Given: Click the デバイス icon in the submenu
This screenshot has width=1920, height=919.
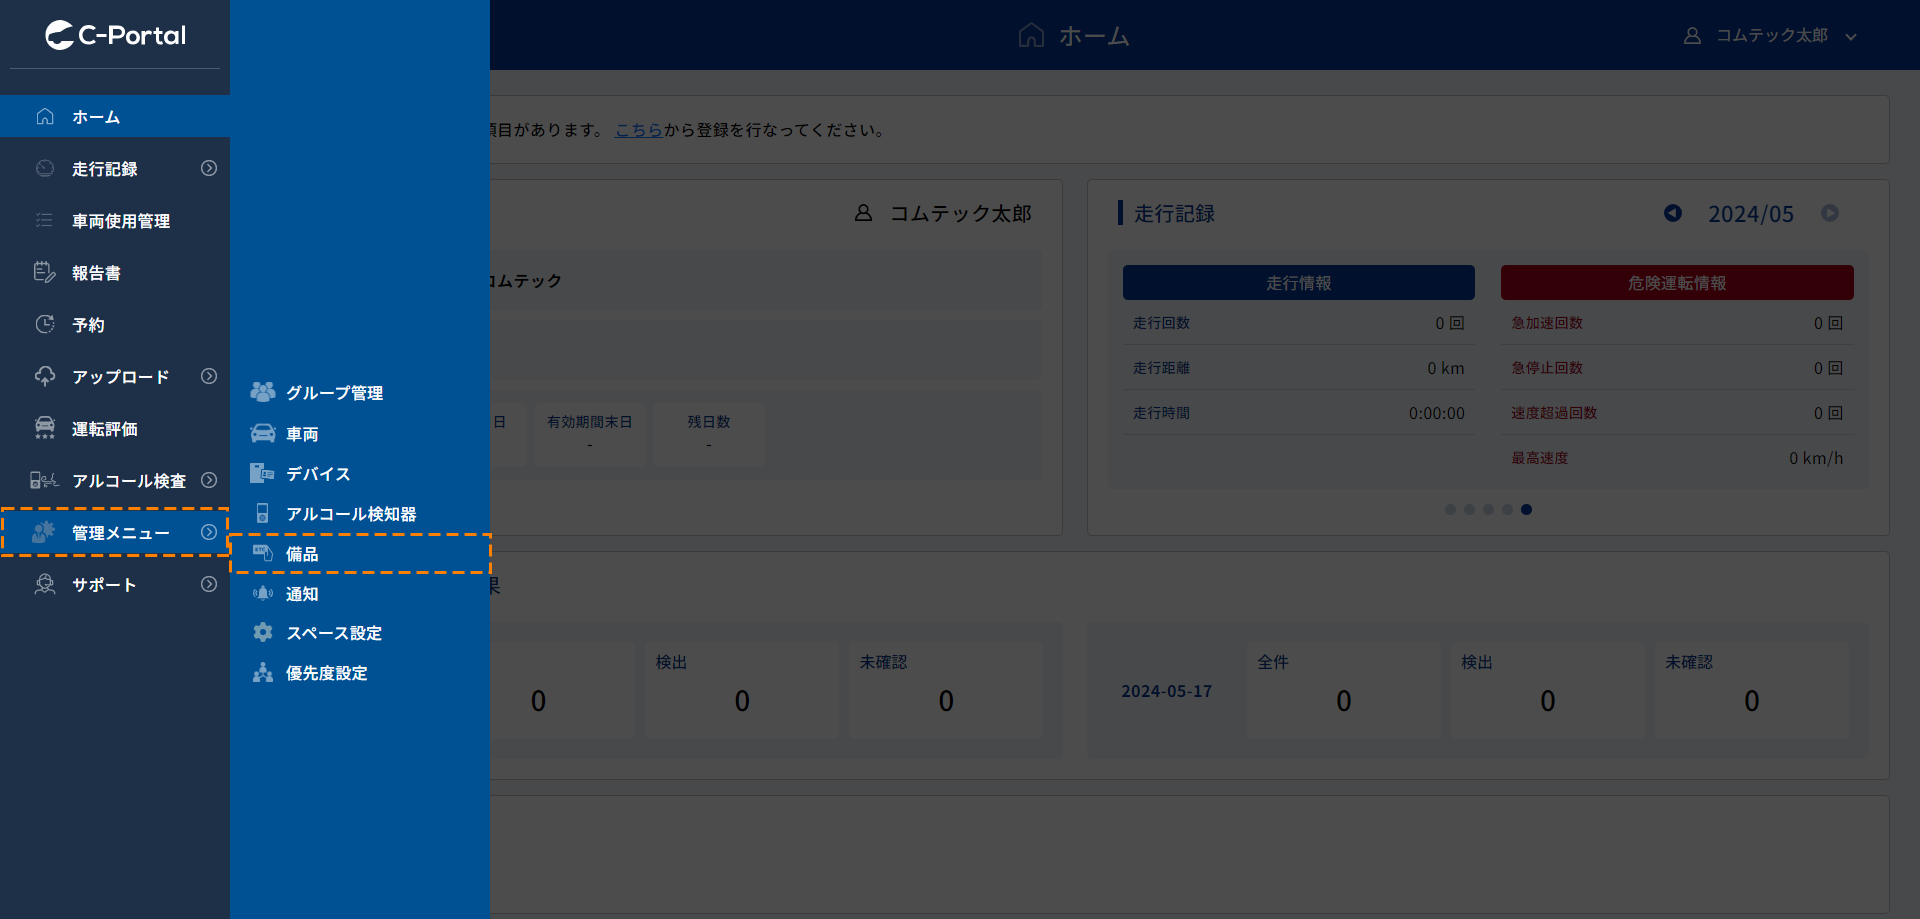Looking at the screenshot, I should 262,473.
